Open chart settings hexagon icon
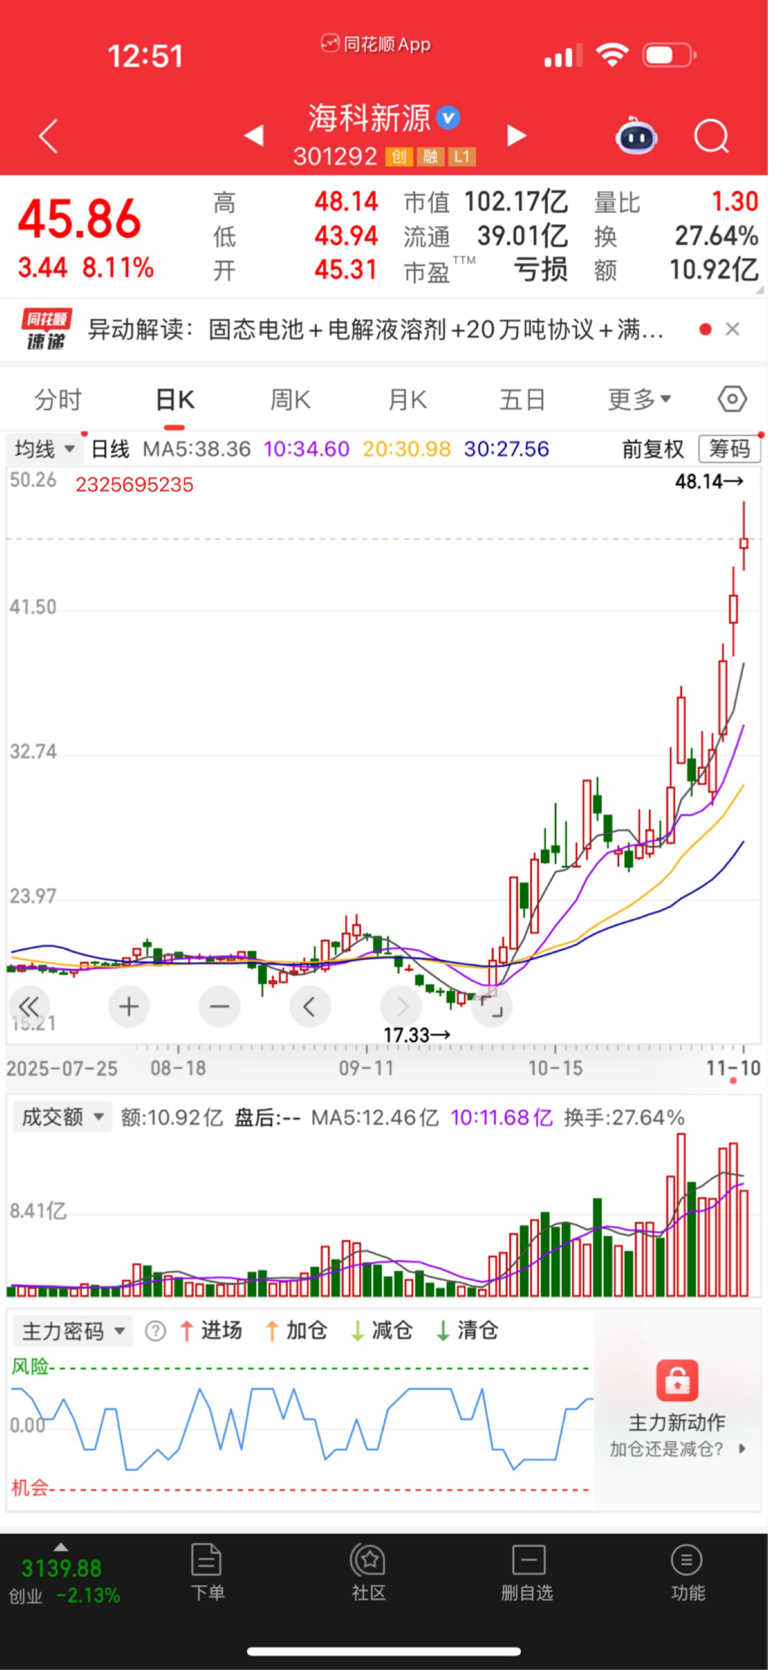This screenshot has width=769, height=1670. click(732, 399)
